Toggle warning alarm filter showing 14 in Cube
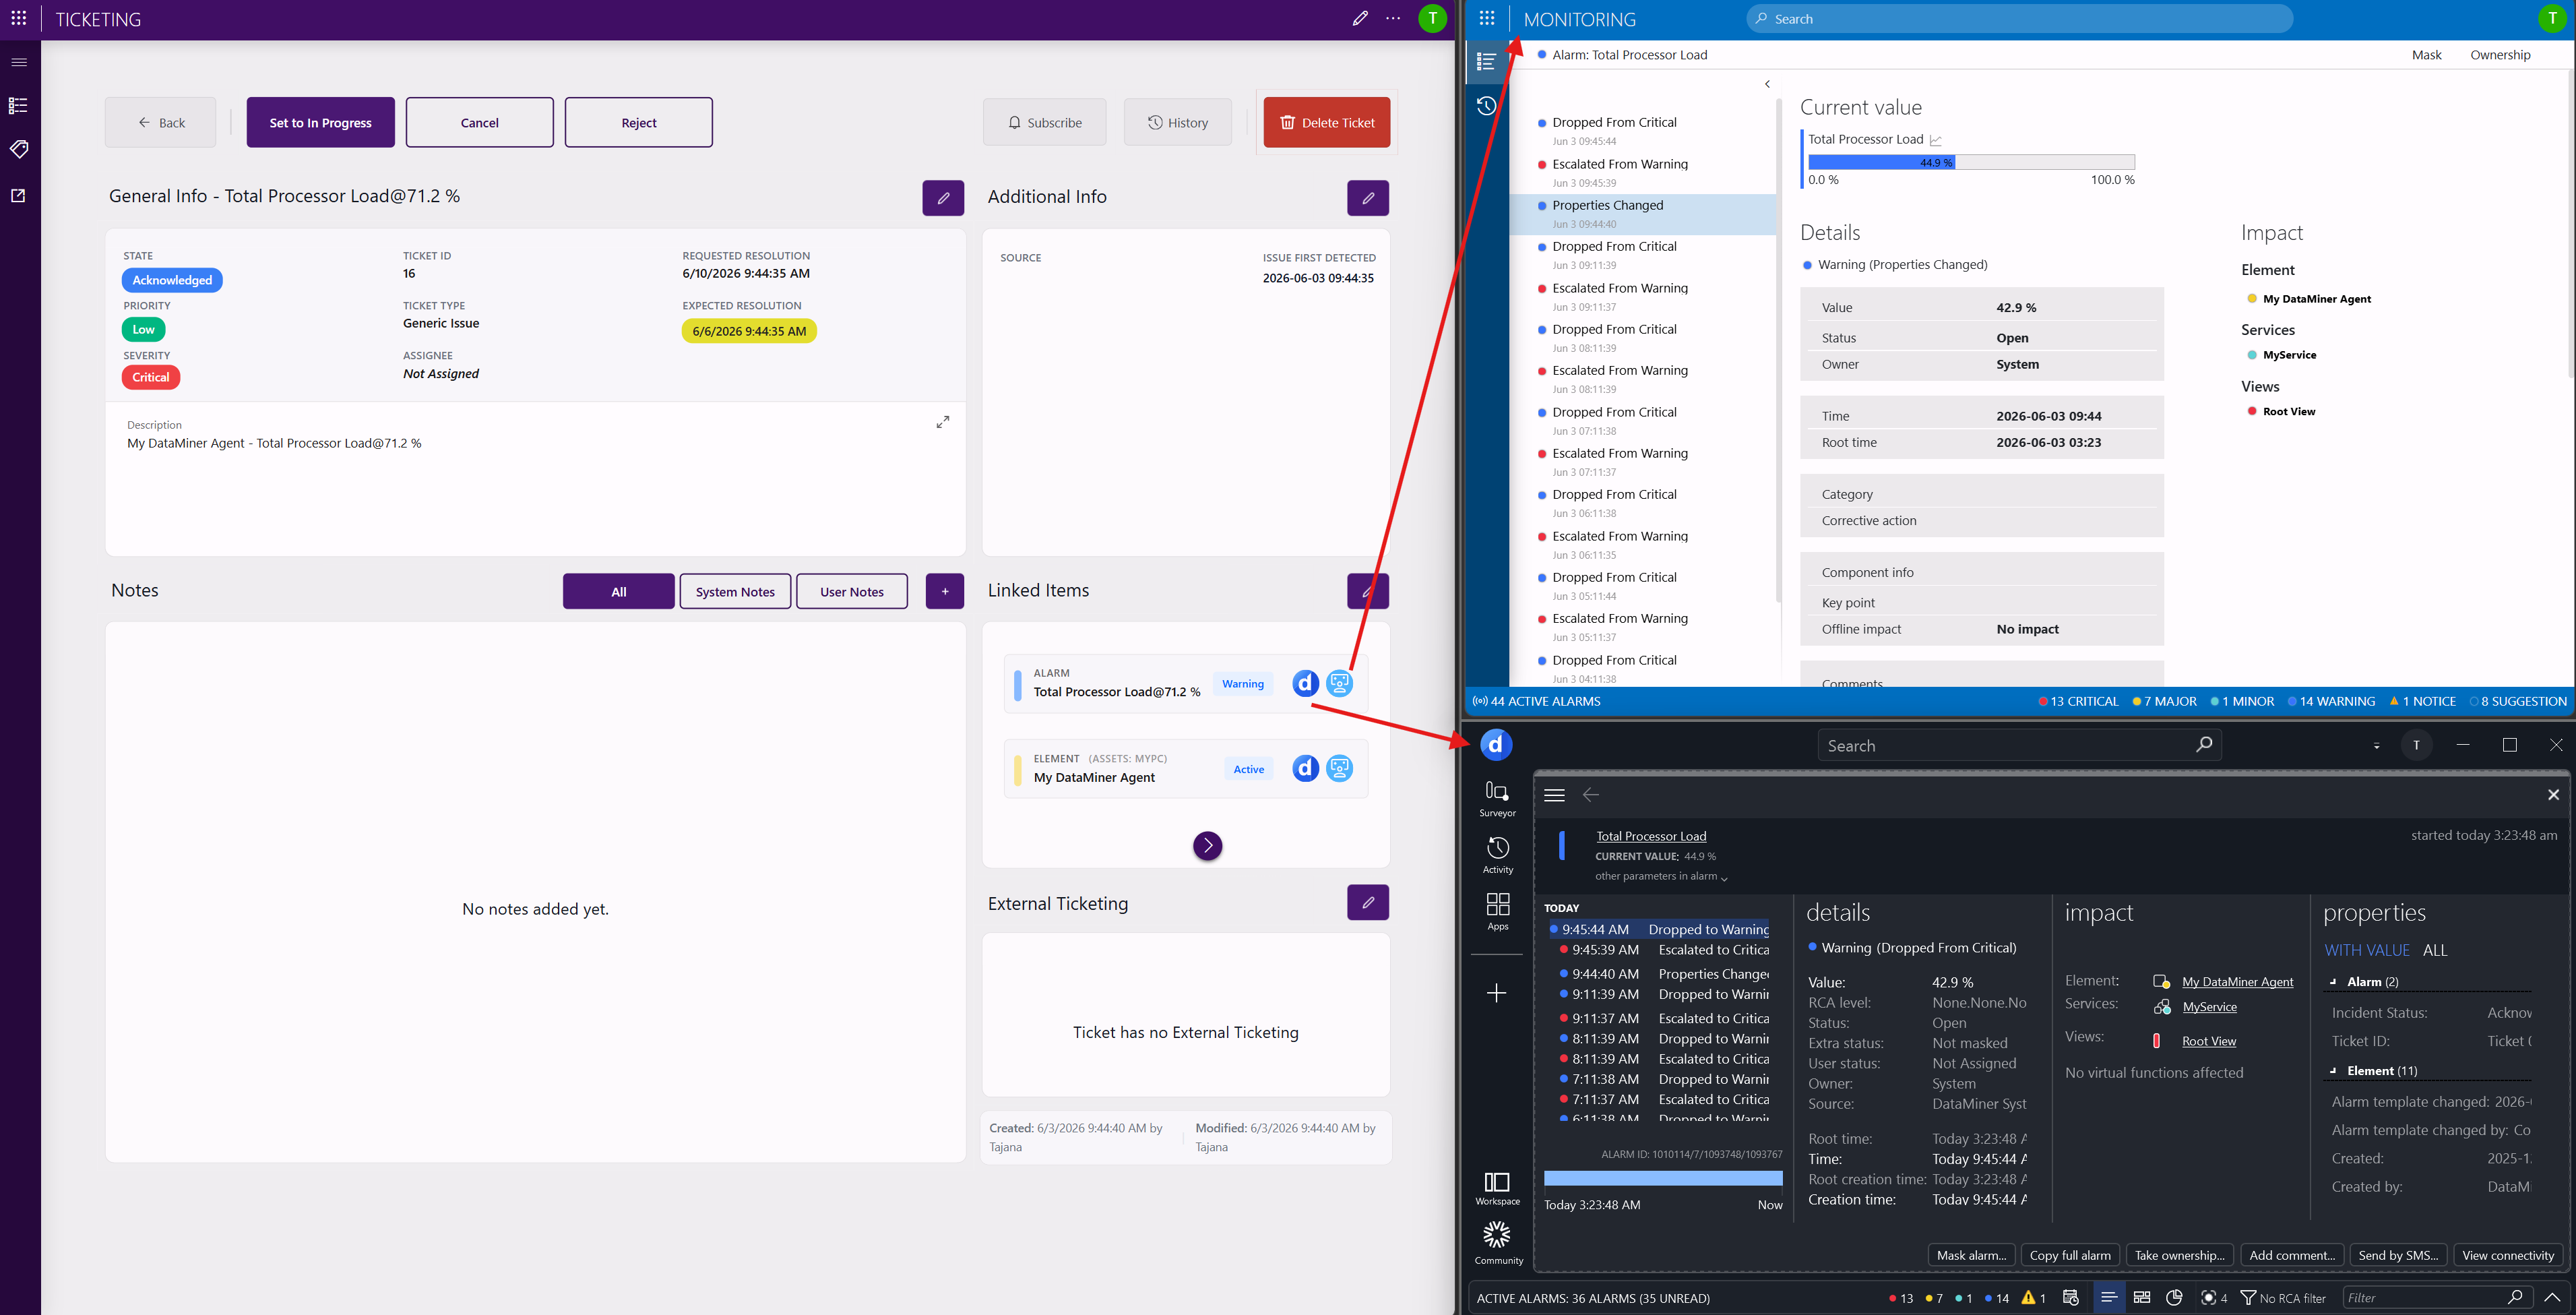The image size is (2576, 1315). coord(1996,1298)
